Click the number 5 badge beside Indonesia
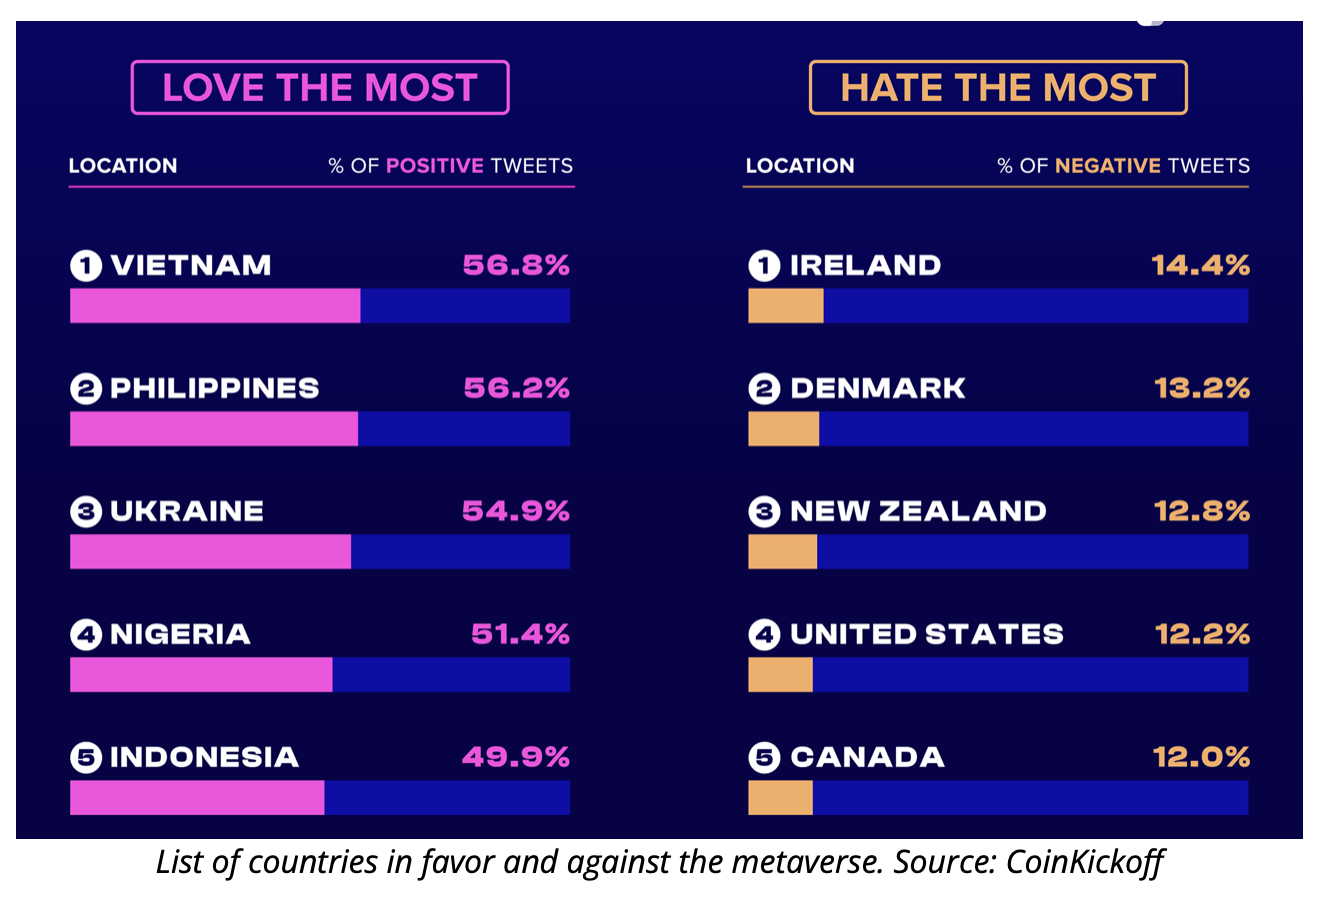The height and width of the screenshot is (897, 1323). click(86, 758)
